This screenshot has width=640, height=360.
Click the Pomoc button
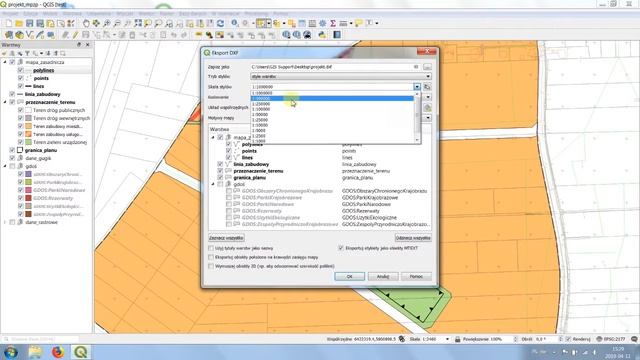pos(416,276)
